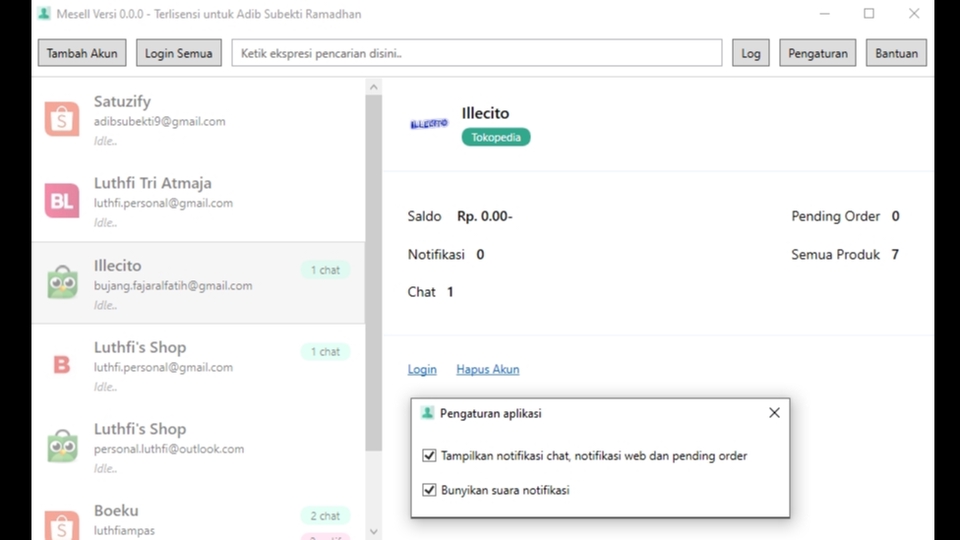Maximize the Mesell window

(x=869, y=13)
